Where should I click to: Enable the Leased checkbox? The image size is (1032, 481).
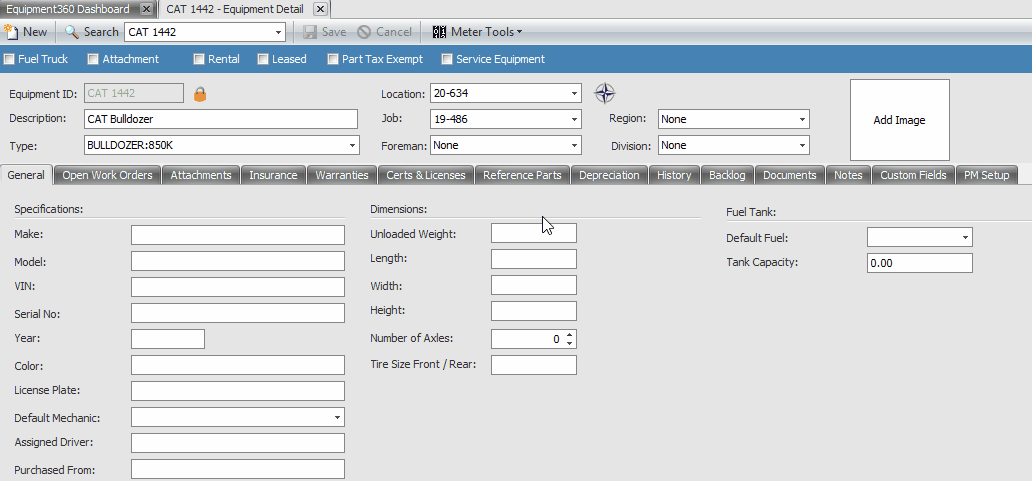coord(263,59)
